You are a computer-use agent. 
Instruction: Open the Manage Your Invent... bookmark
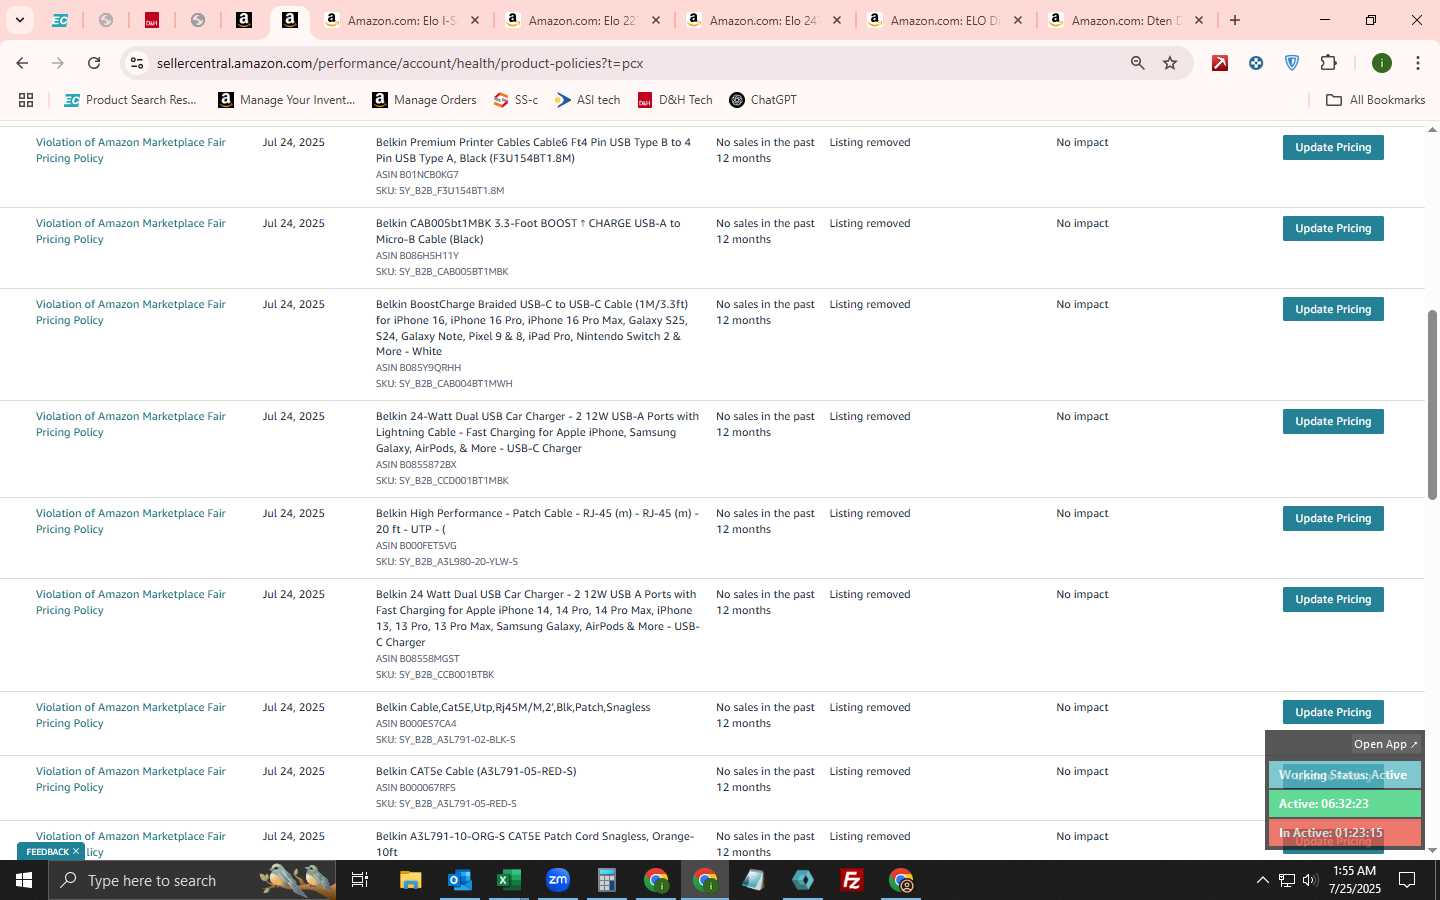287,100
